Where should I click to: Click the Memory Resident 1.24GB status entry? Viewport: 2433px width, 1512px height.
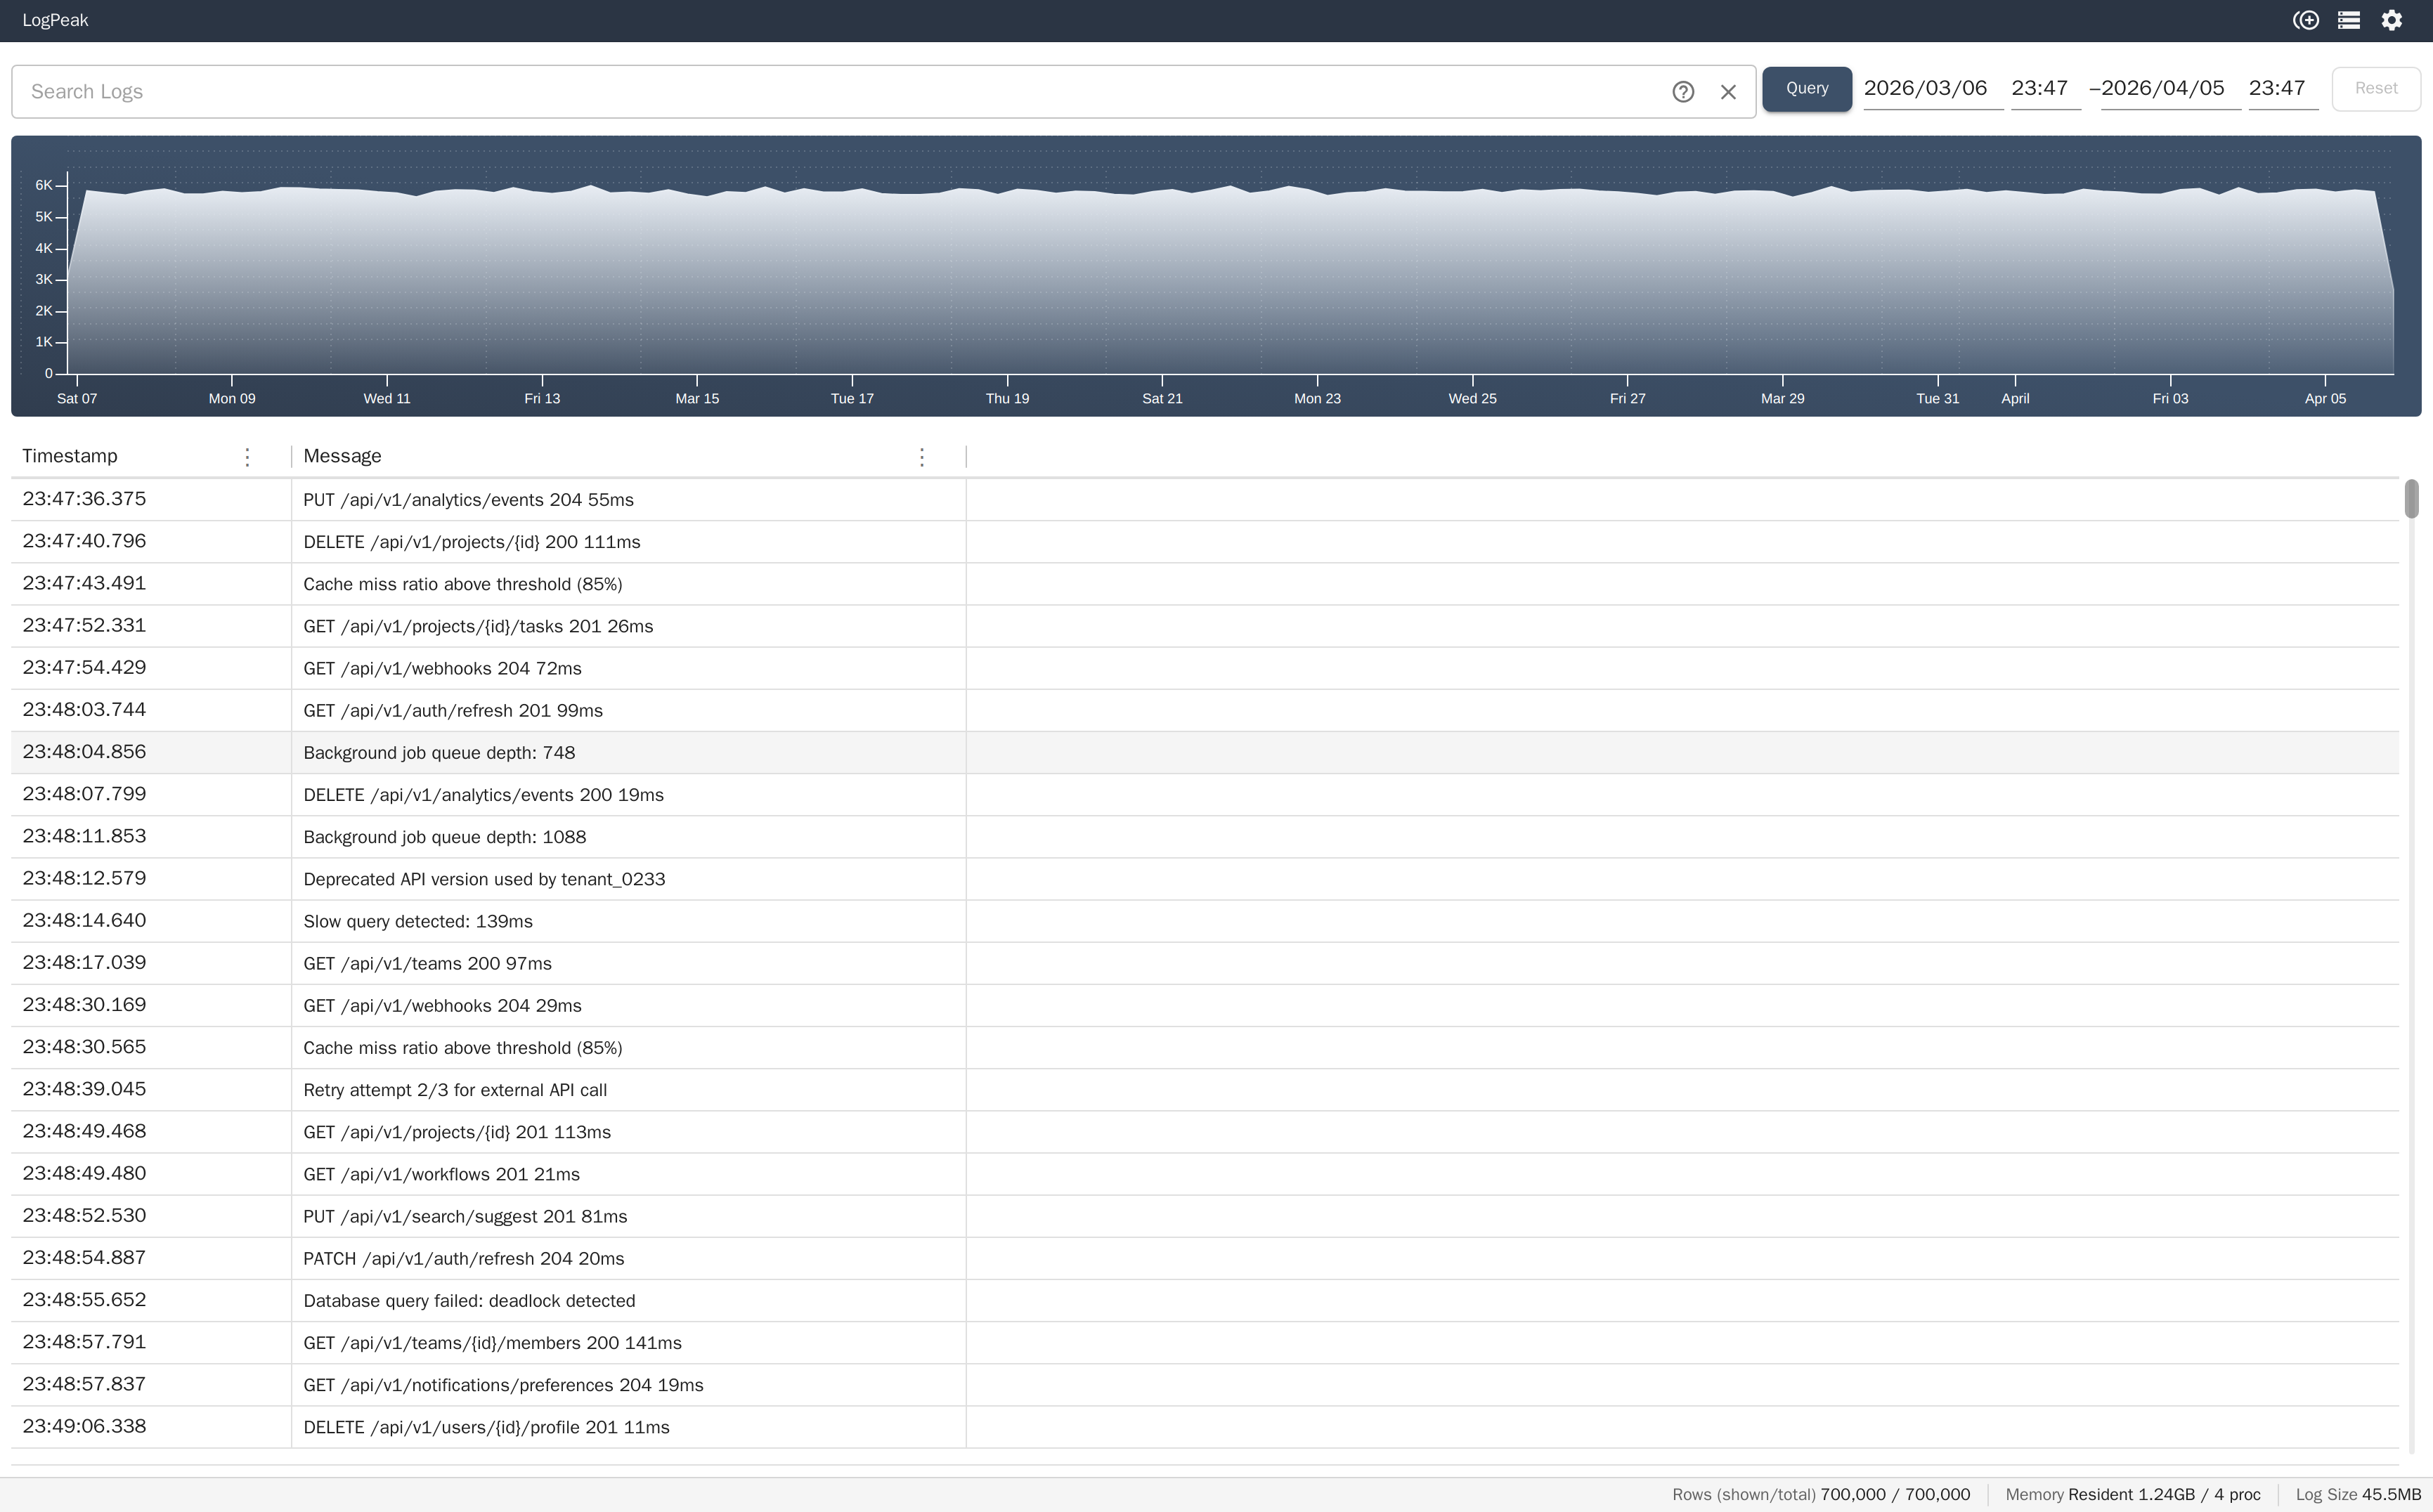pyautogui.click(x=2133, y=1495)
